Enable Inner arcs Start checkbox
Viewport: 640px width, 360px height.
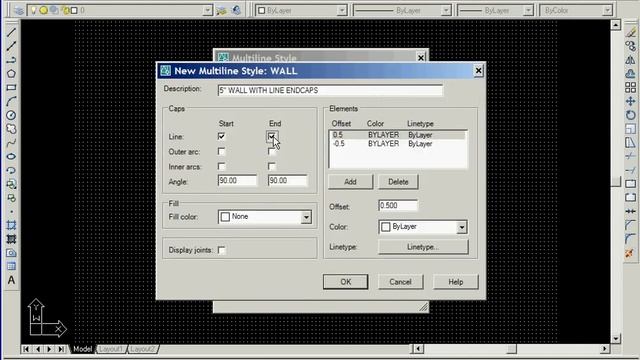pos(221,167)
